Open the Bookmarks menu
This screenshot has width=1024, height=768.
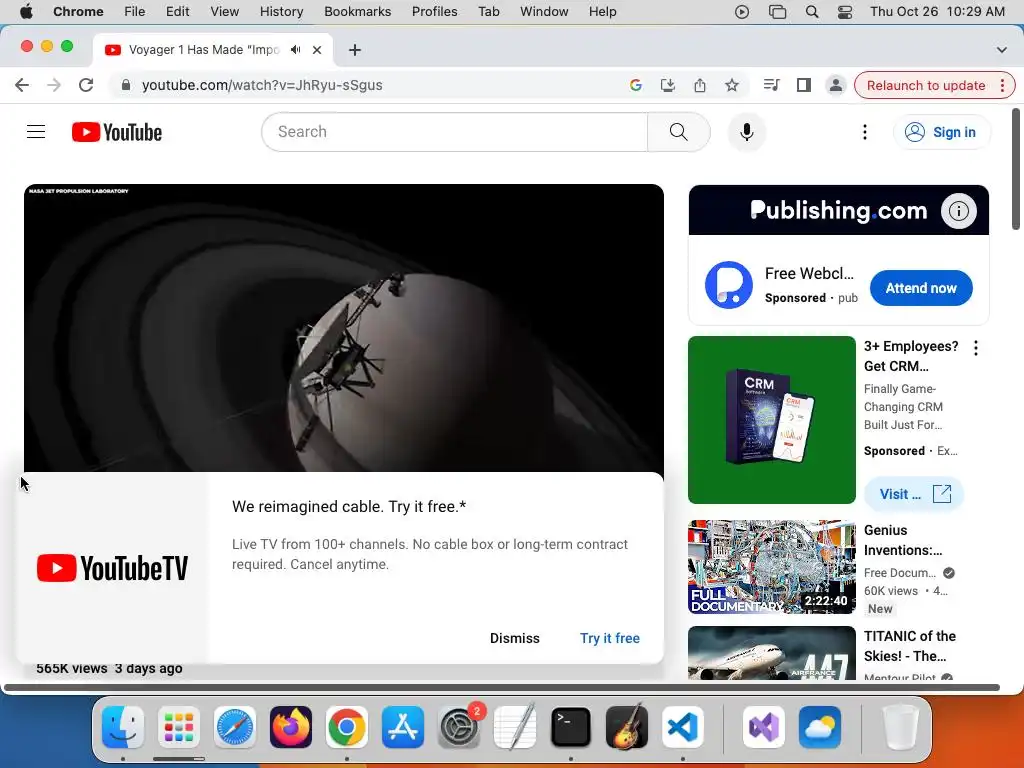tap(357, 11)
